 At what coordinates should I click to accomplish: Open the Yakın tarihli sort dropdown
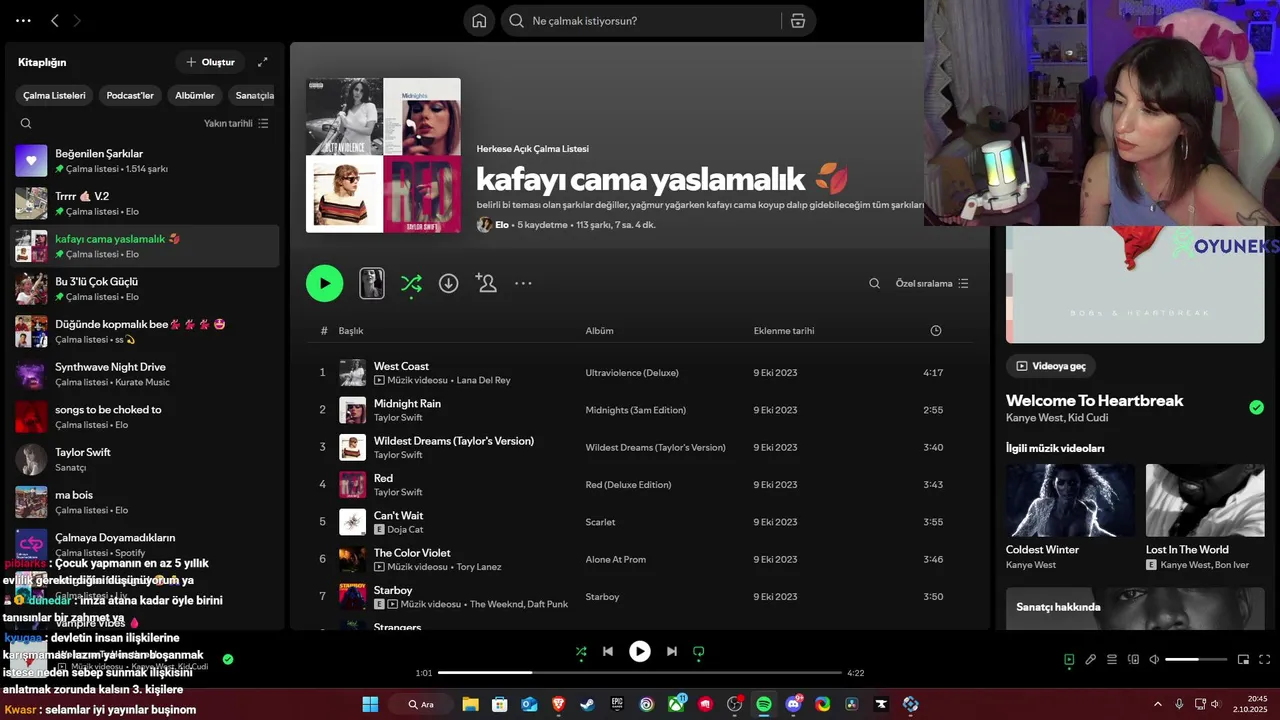tap(236, 123)
